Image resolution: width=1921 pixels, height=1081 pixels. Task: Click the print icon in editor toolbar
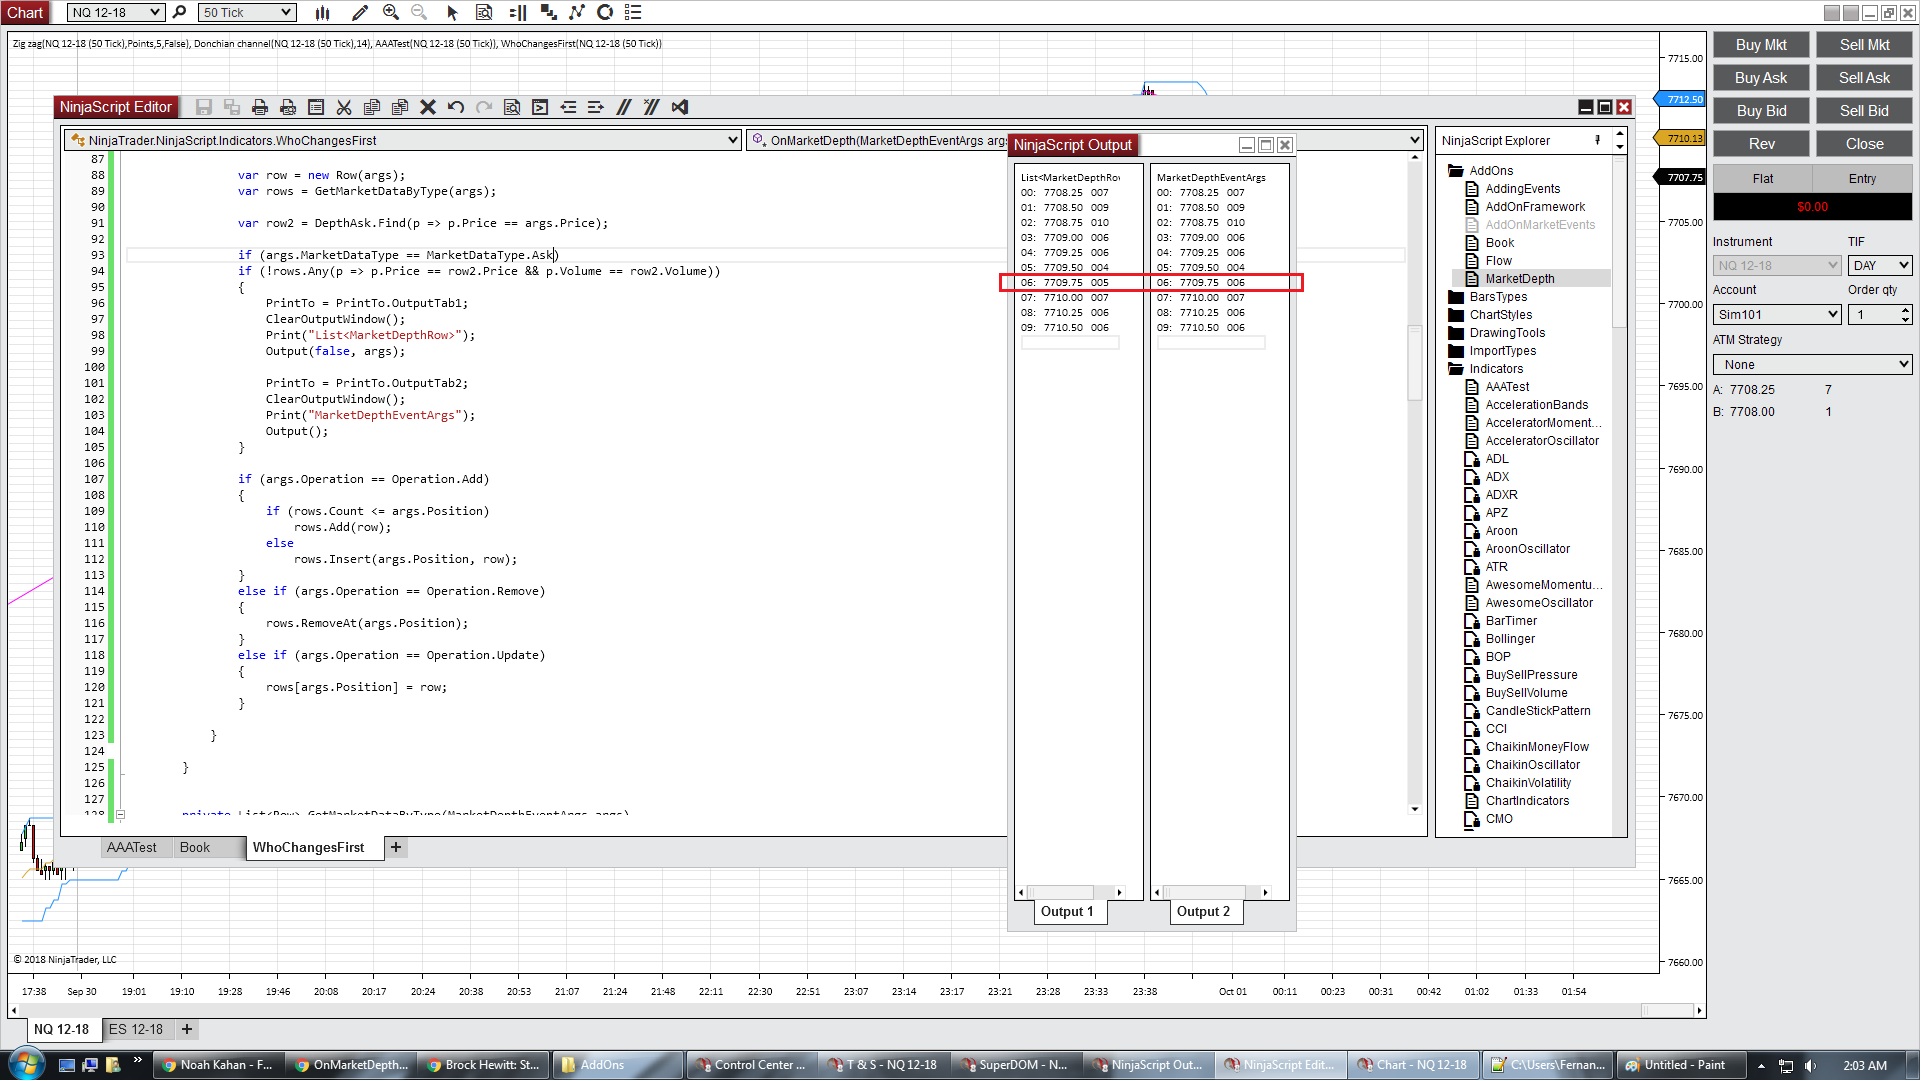click(260, 107)
